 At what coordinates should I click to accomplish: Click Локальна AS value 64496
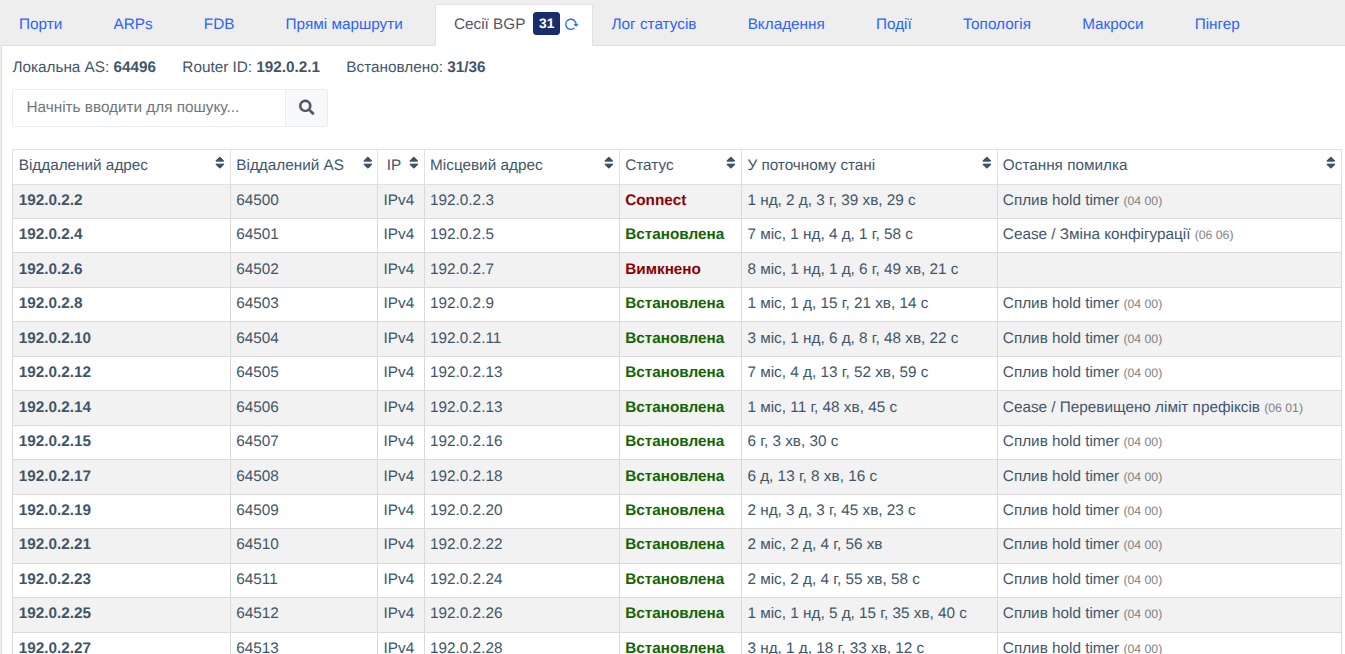(135, 67)
